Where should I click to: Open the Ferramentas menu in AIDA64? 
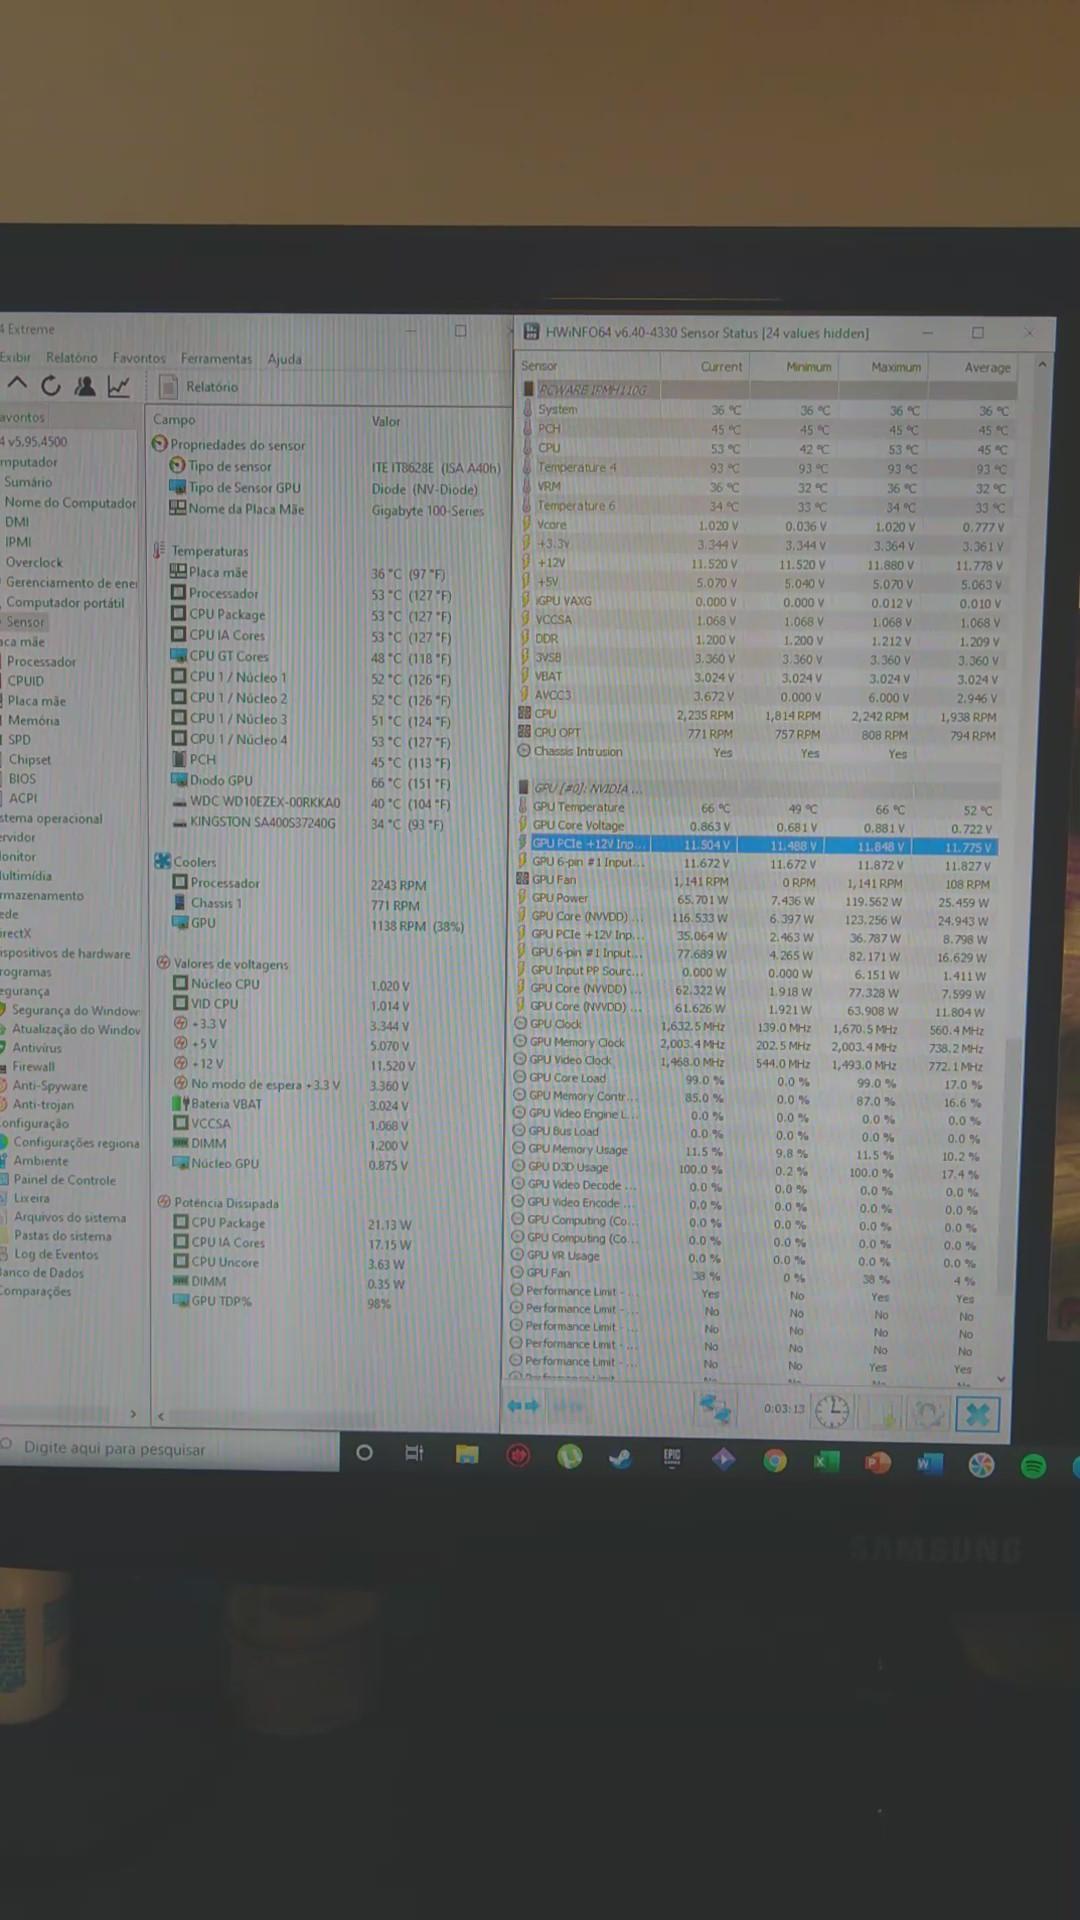[216, 359]
